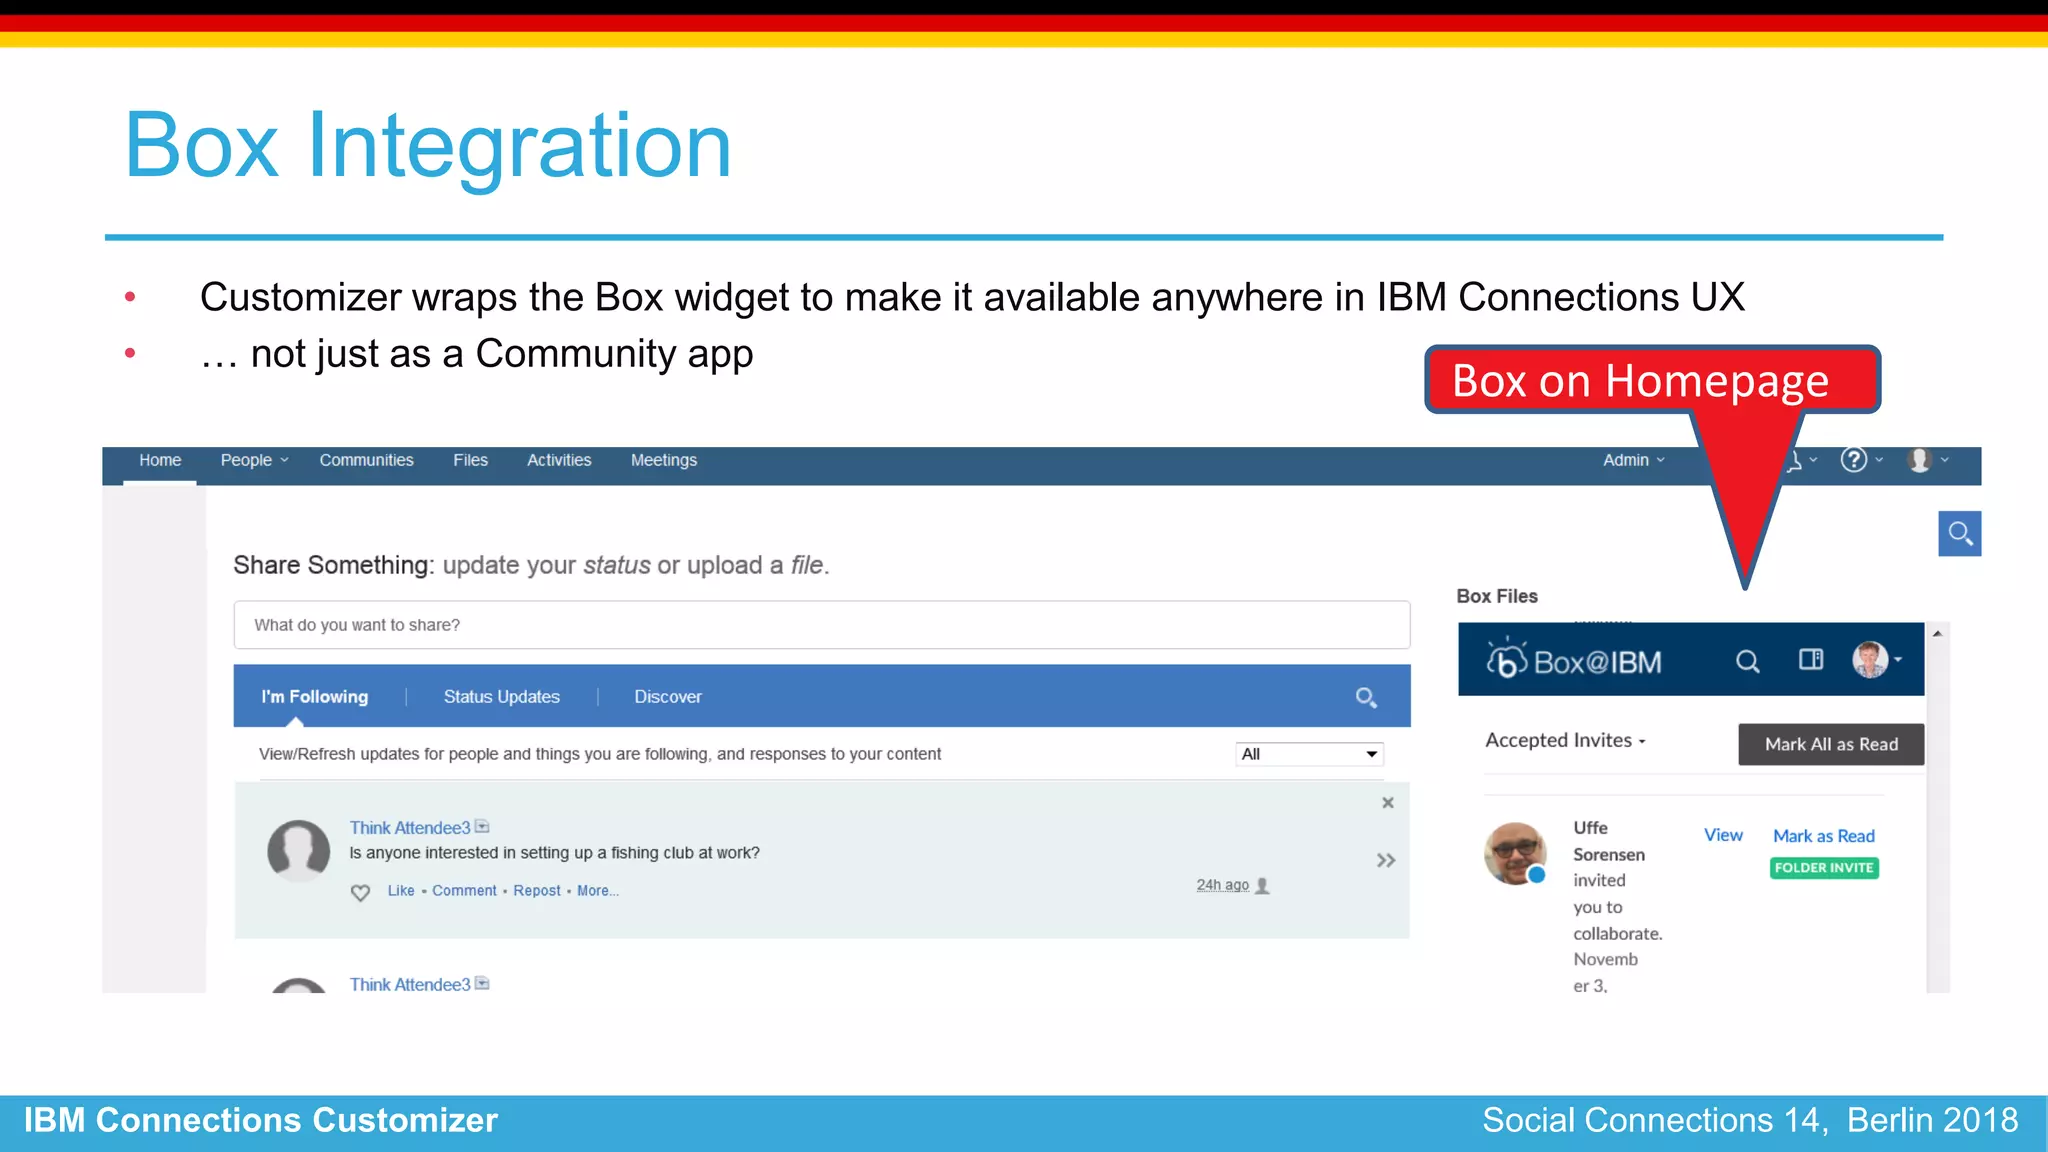Open the first Think Attendee3 name link

(410, 828)
